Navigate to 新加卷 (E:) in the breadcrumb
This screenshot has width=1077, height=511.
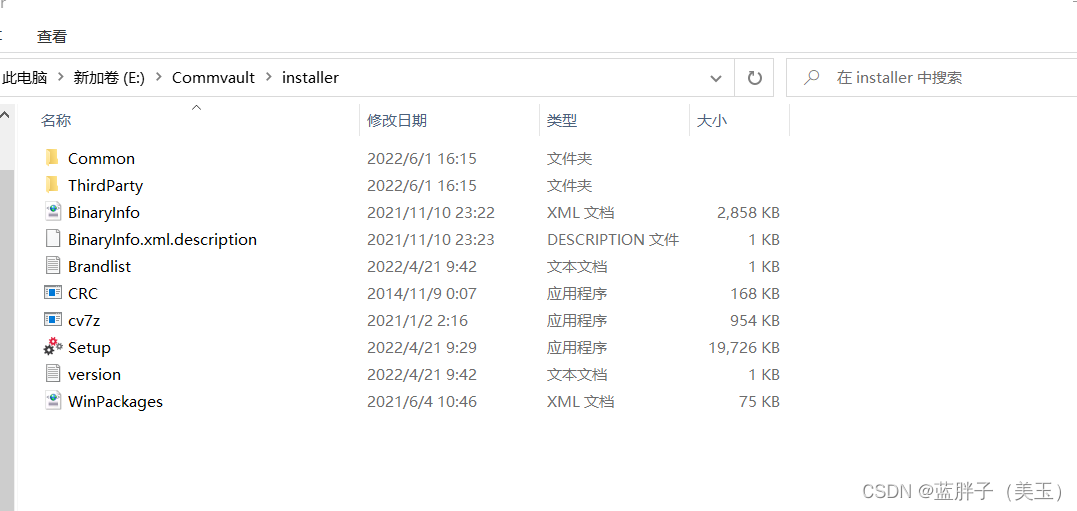coord(109,78)
